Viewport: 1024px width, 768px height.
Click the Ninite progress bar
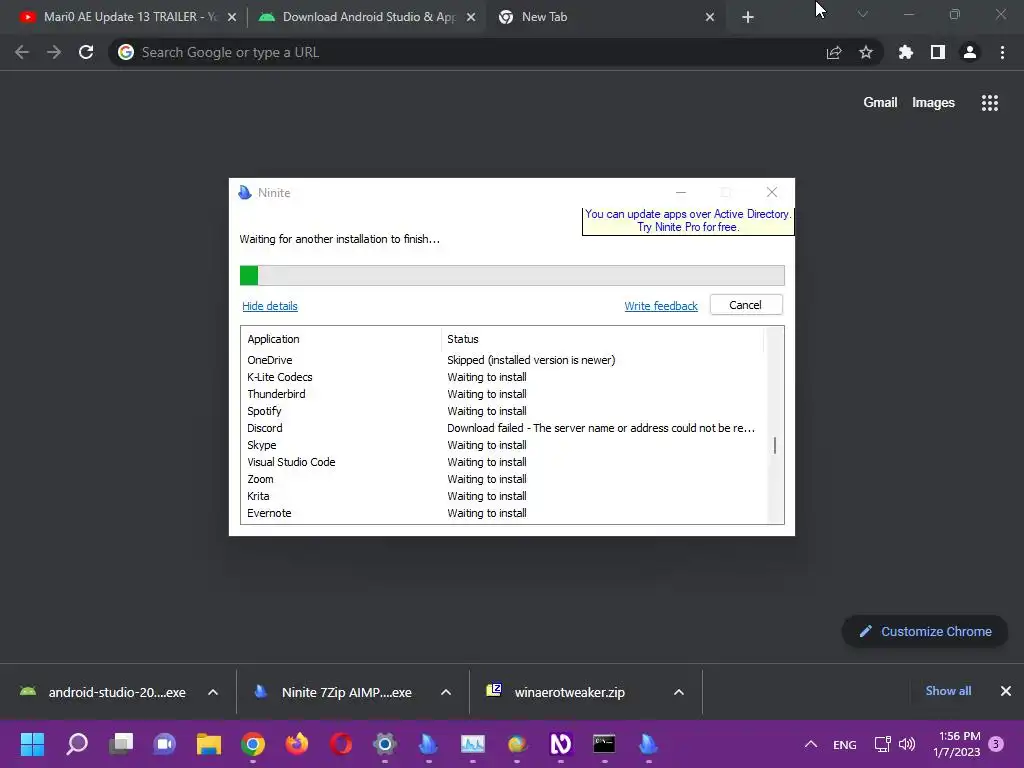click(x=512, y=275)
